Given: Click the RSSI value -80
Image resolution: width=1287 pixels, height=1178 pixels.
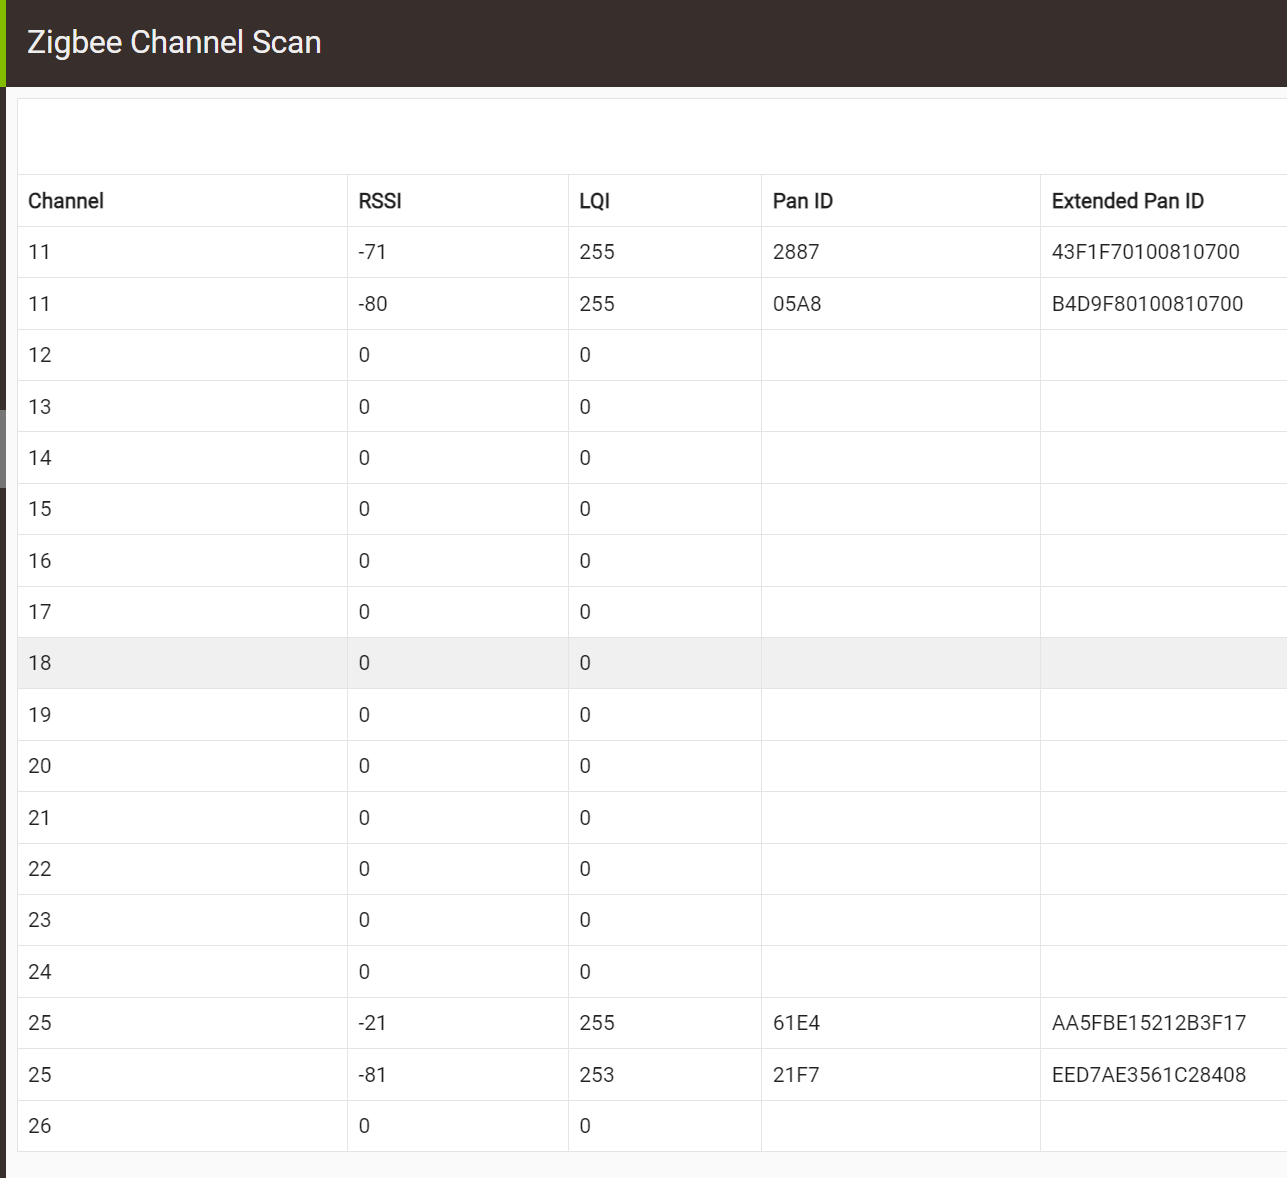Looking at the screenshot, I should [373, 304].
